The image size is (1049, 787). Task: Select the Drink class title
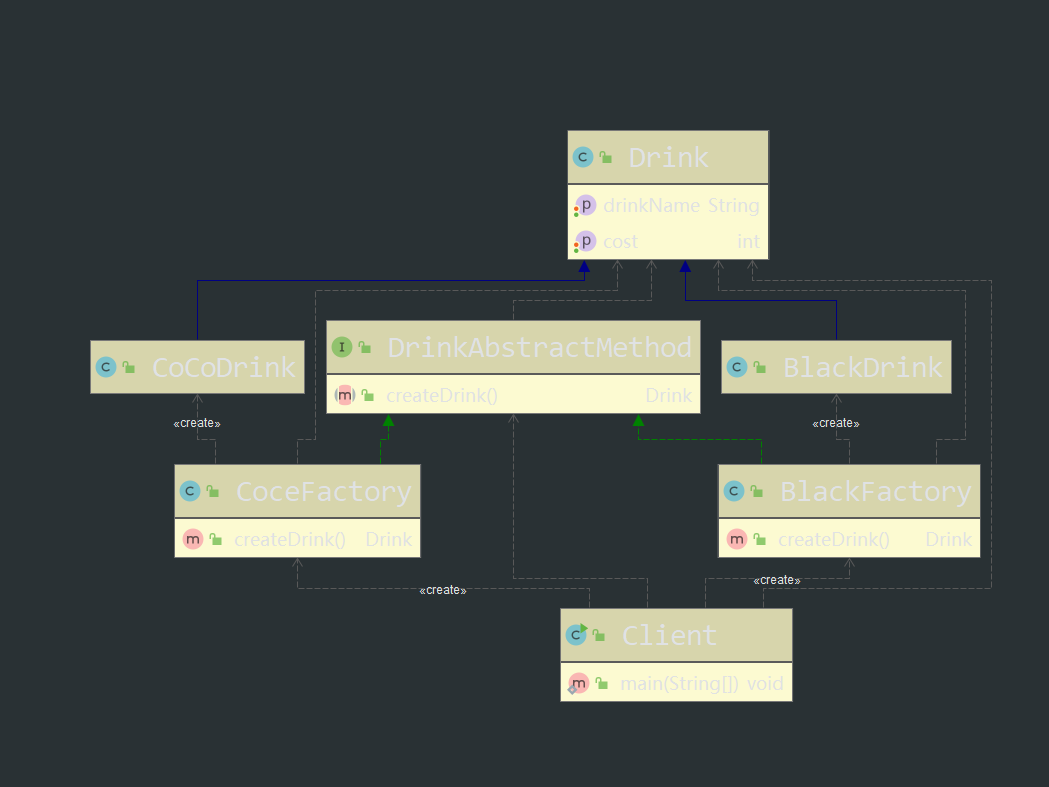(668, 157)
